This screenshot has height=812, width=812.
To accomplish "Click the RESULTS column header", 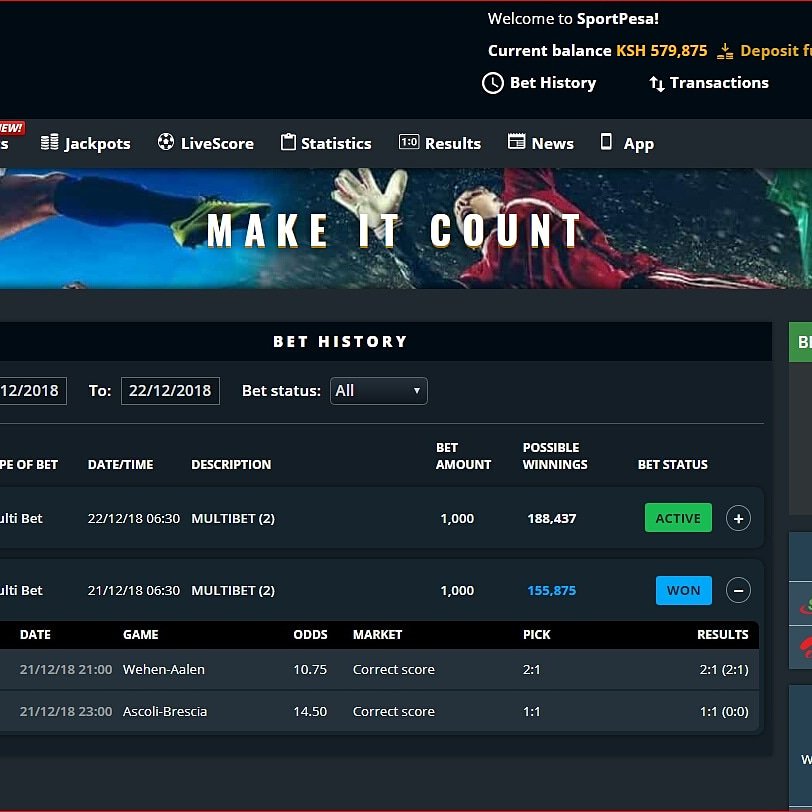I will 722,634.
